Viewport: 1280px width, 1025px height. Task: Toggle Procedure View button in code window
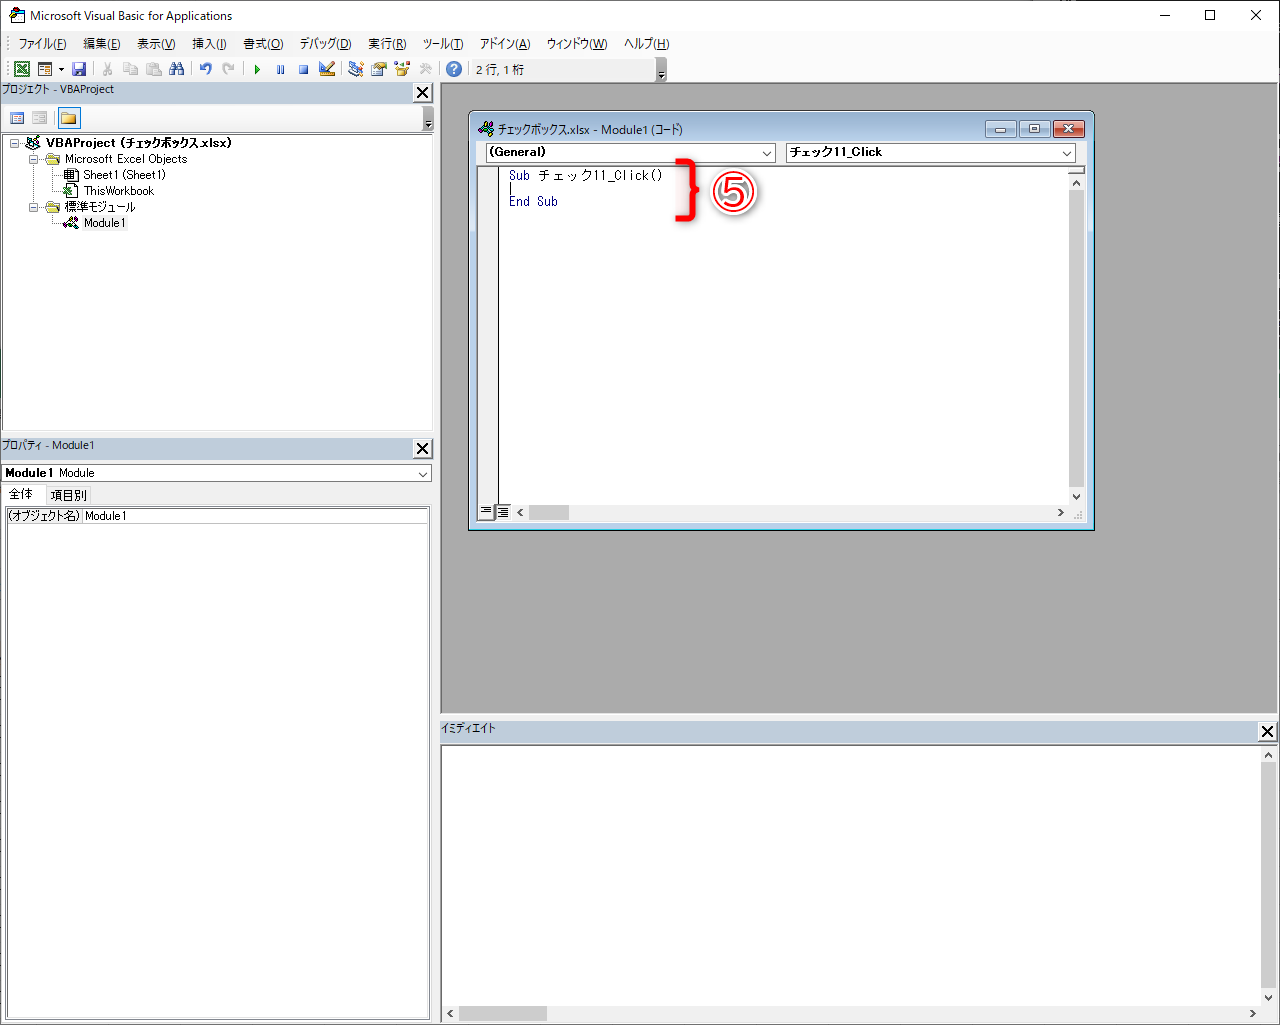click(x=486, y=512)
